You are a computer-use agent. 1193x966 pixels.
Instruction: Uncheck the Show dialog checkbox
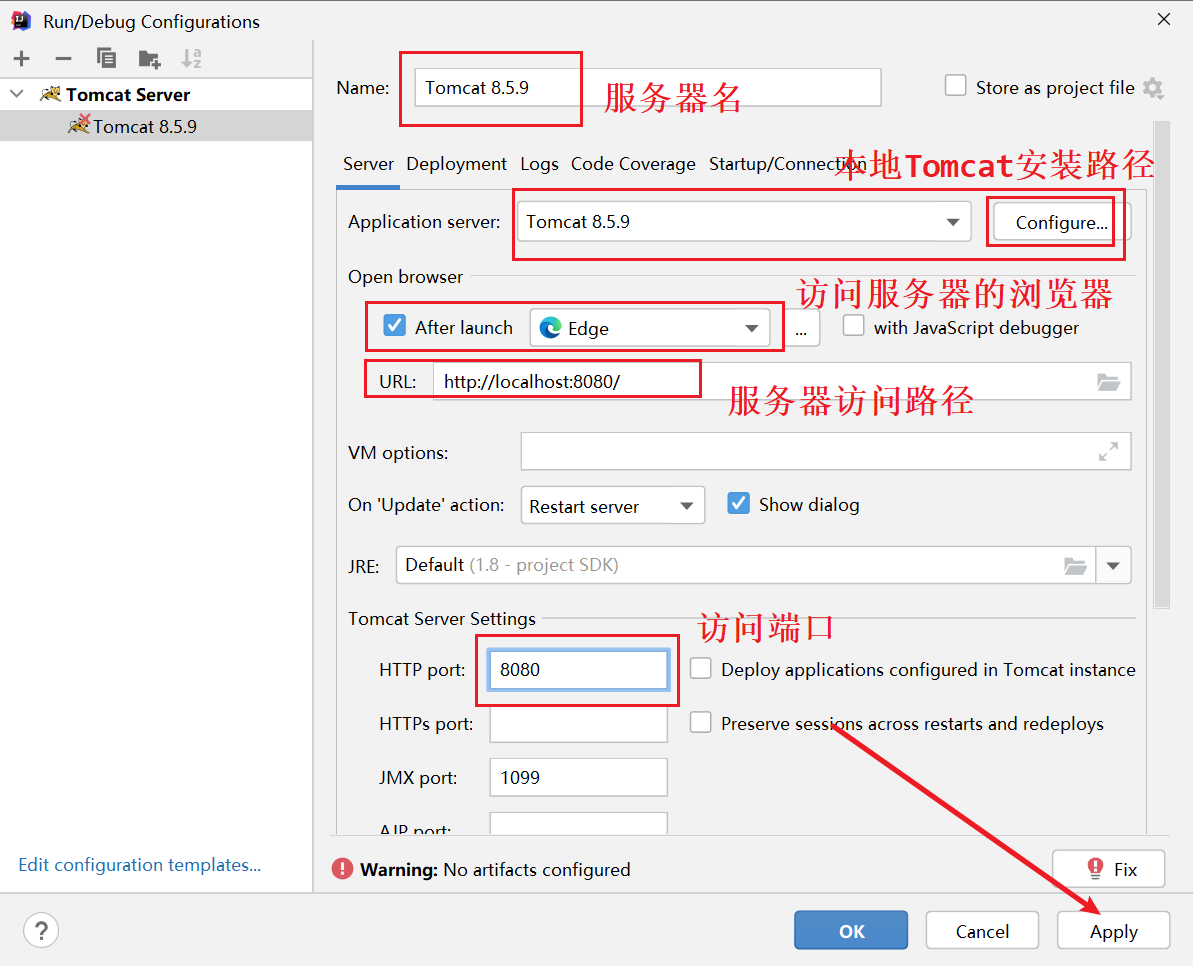[739, 504]
